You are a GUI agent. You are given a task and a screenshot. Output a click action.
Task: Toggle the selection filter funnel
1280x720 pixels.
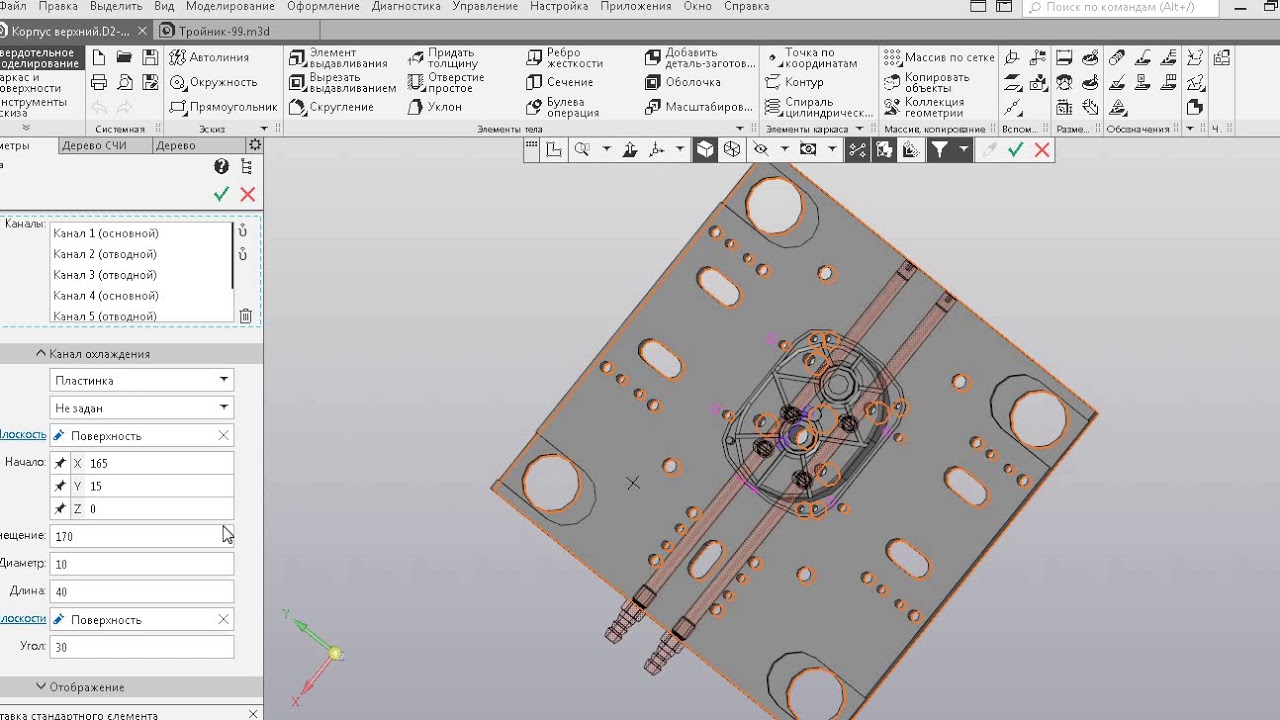[940, 149]
